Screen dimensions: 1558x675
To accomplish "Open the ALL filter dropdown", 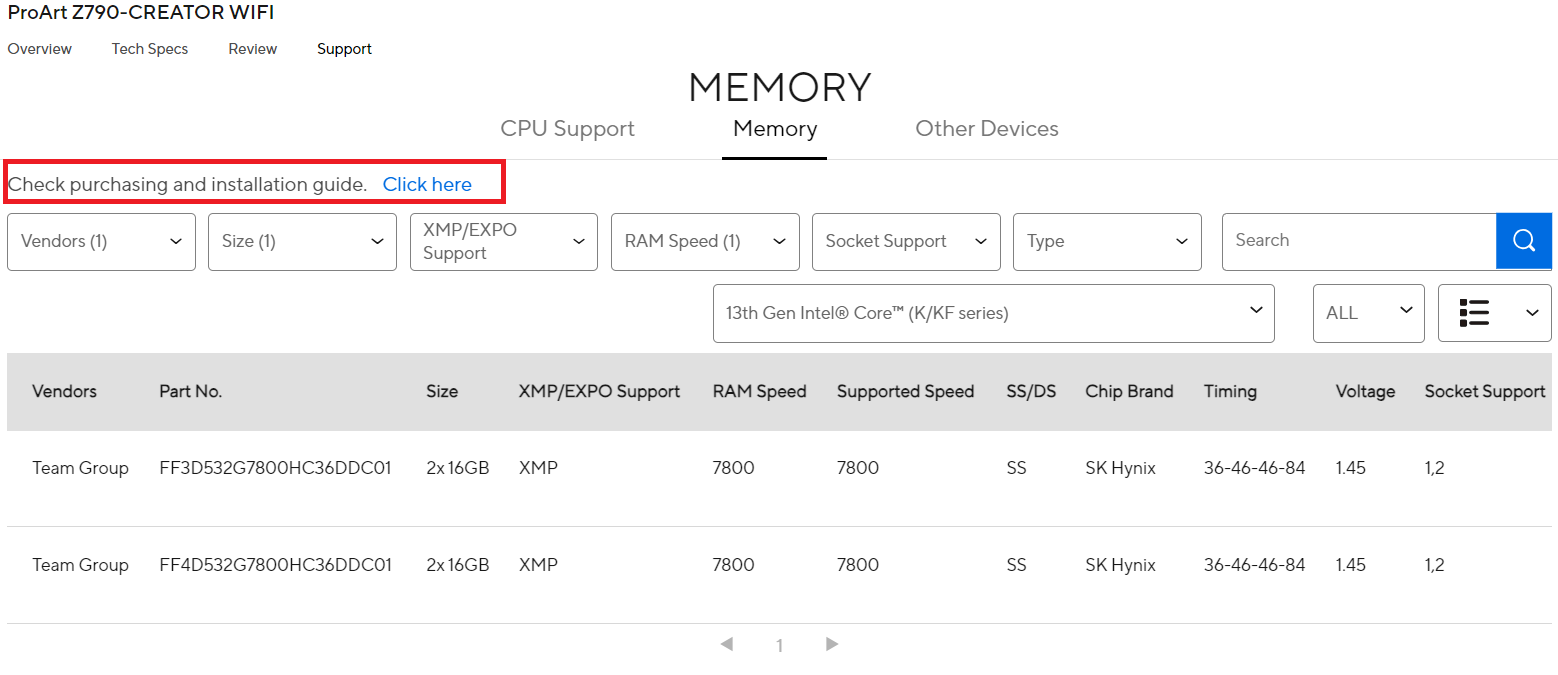I will [x=1369, y=313].
